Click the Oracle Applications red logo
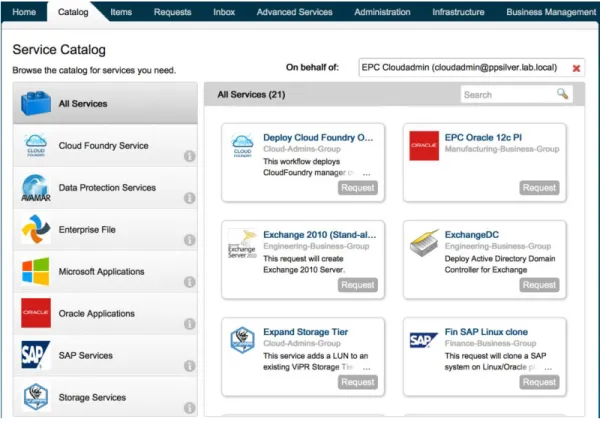The width and height of the screenshot is (600, 422). (x=36, y=313)
